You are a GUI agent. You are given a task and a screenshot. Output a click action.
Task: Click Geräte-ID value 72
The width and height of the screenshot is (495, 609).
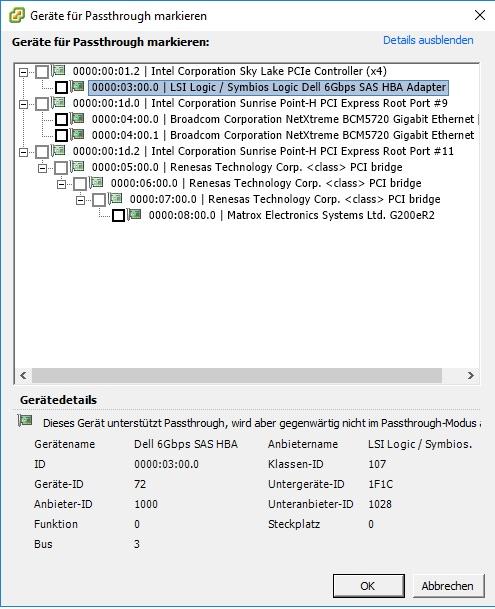pos(140,484)
